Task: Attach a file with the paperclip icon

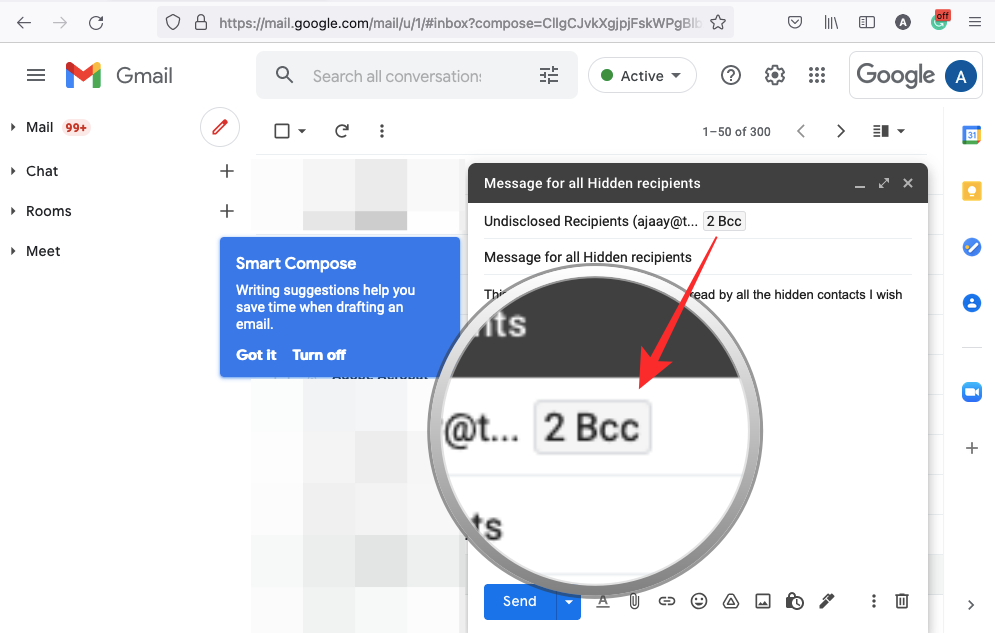Action: (635, 601)
